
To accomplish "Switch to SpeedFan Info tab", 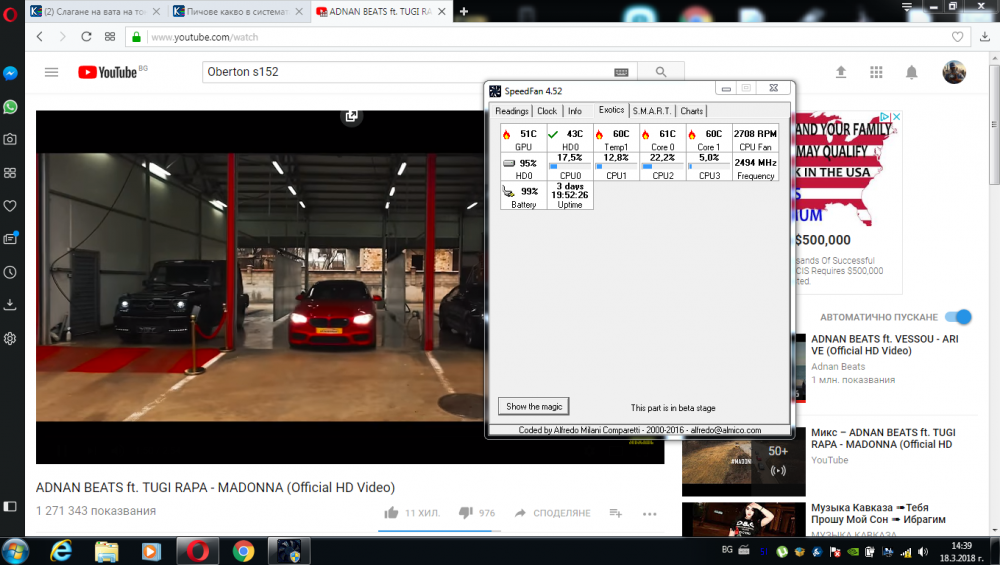I will pos(575,111).
